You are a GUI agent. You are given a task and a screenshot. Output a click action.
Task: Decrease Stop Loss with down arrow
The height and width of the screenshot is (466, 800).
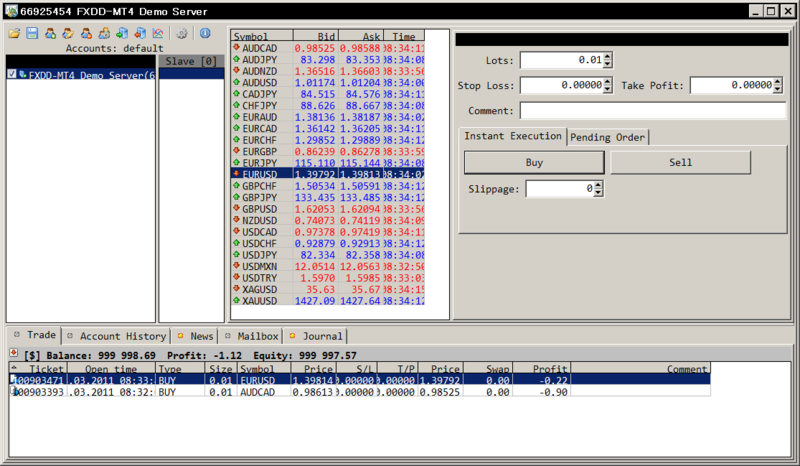click(x=607, y=89)
